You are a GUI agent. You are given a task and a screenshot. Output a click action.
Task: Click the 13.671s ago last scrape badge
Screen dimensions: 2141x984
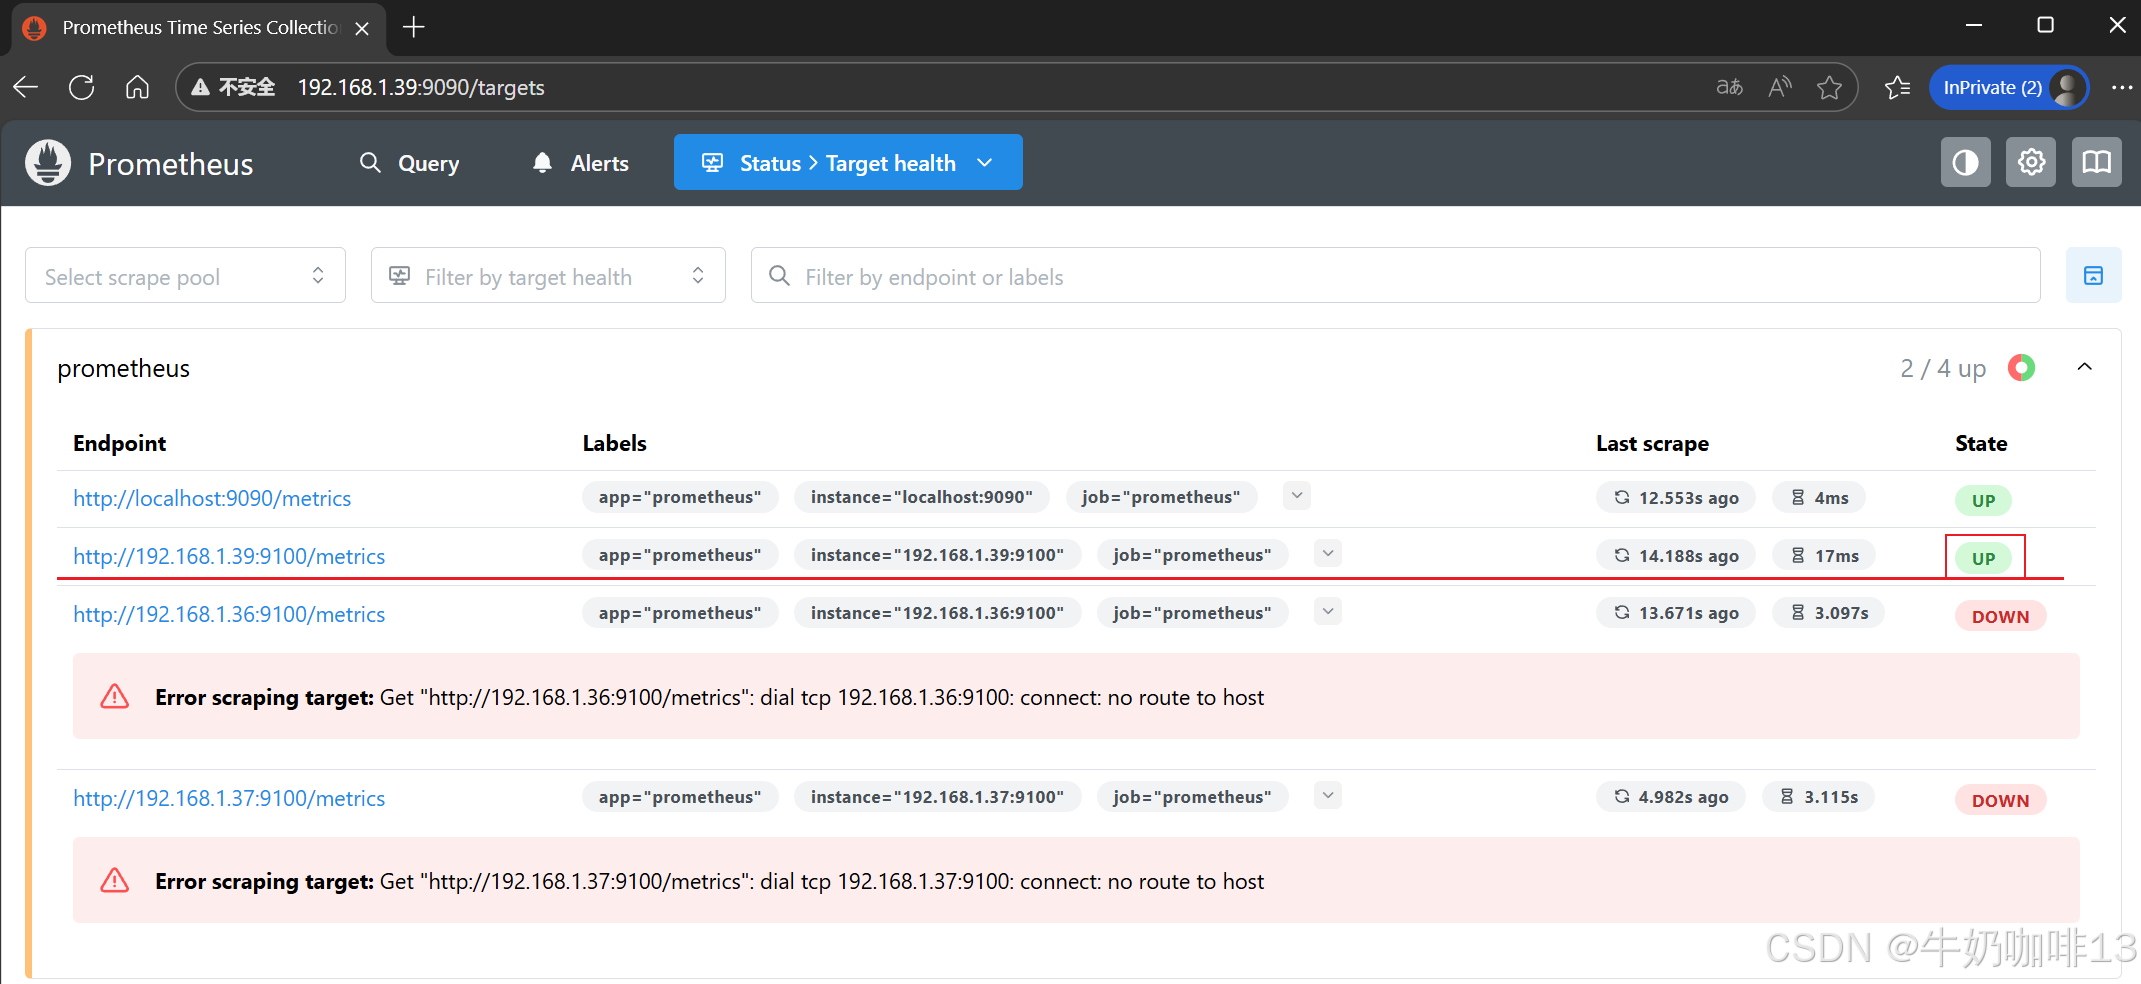[1675, 613]
